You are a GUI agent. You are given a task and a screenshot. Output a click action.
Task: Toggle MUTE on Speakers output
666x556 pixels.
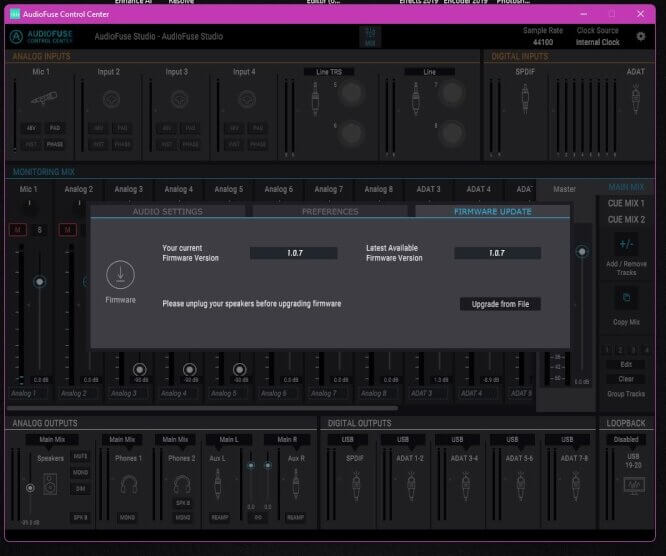coord(80,456)
